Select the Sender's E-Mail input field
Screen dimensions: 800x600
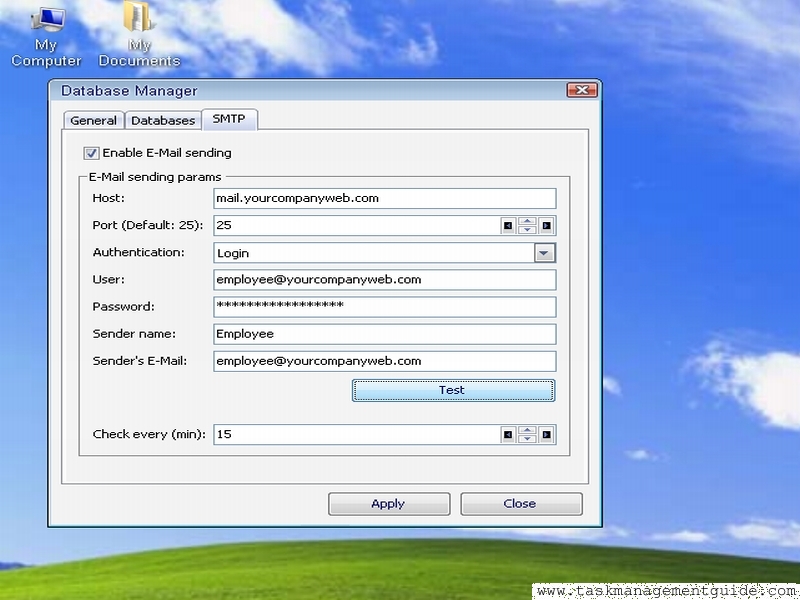(385, 361)
